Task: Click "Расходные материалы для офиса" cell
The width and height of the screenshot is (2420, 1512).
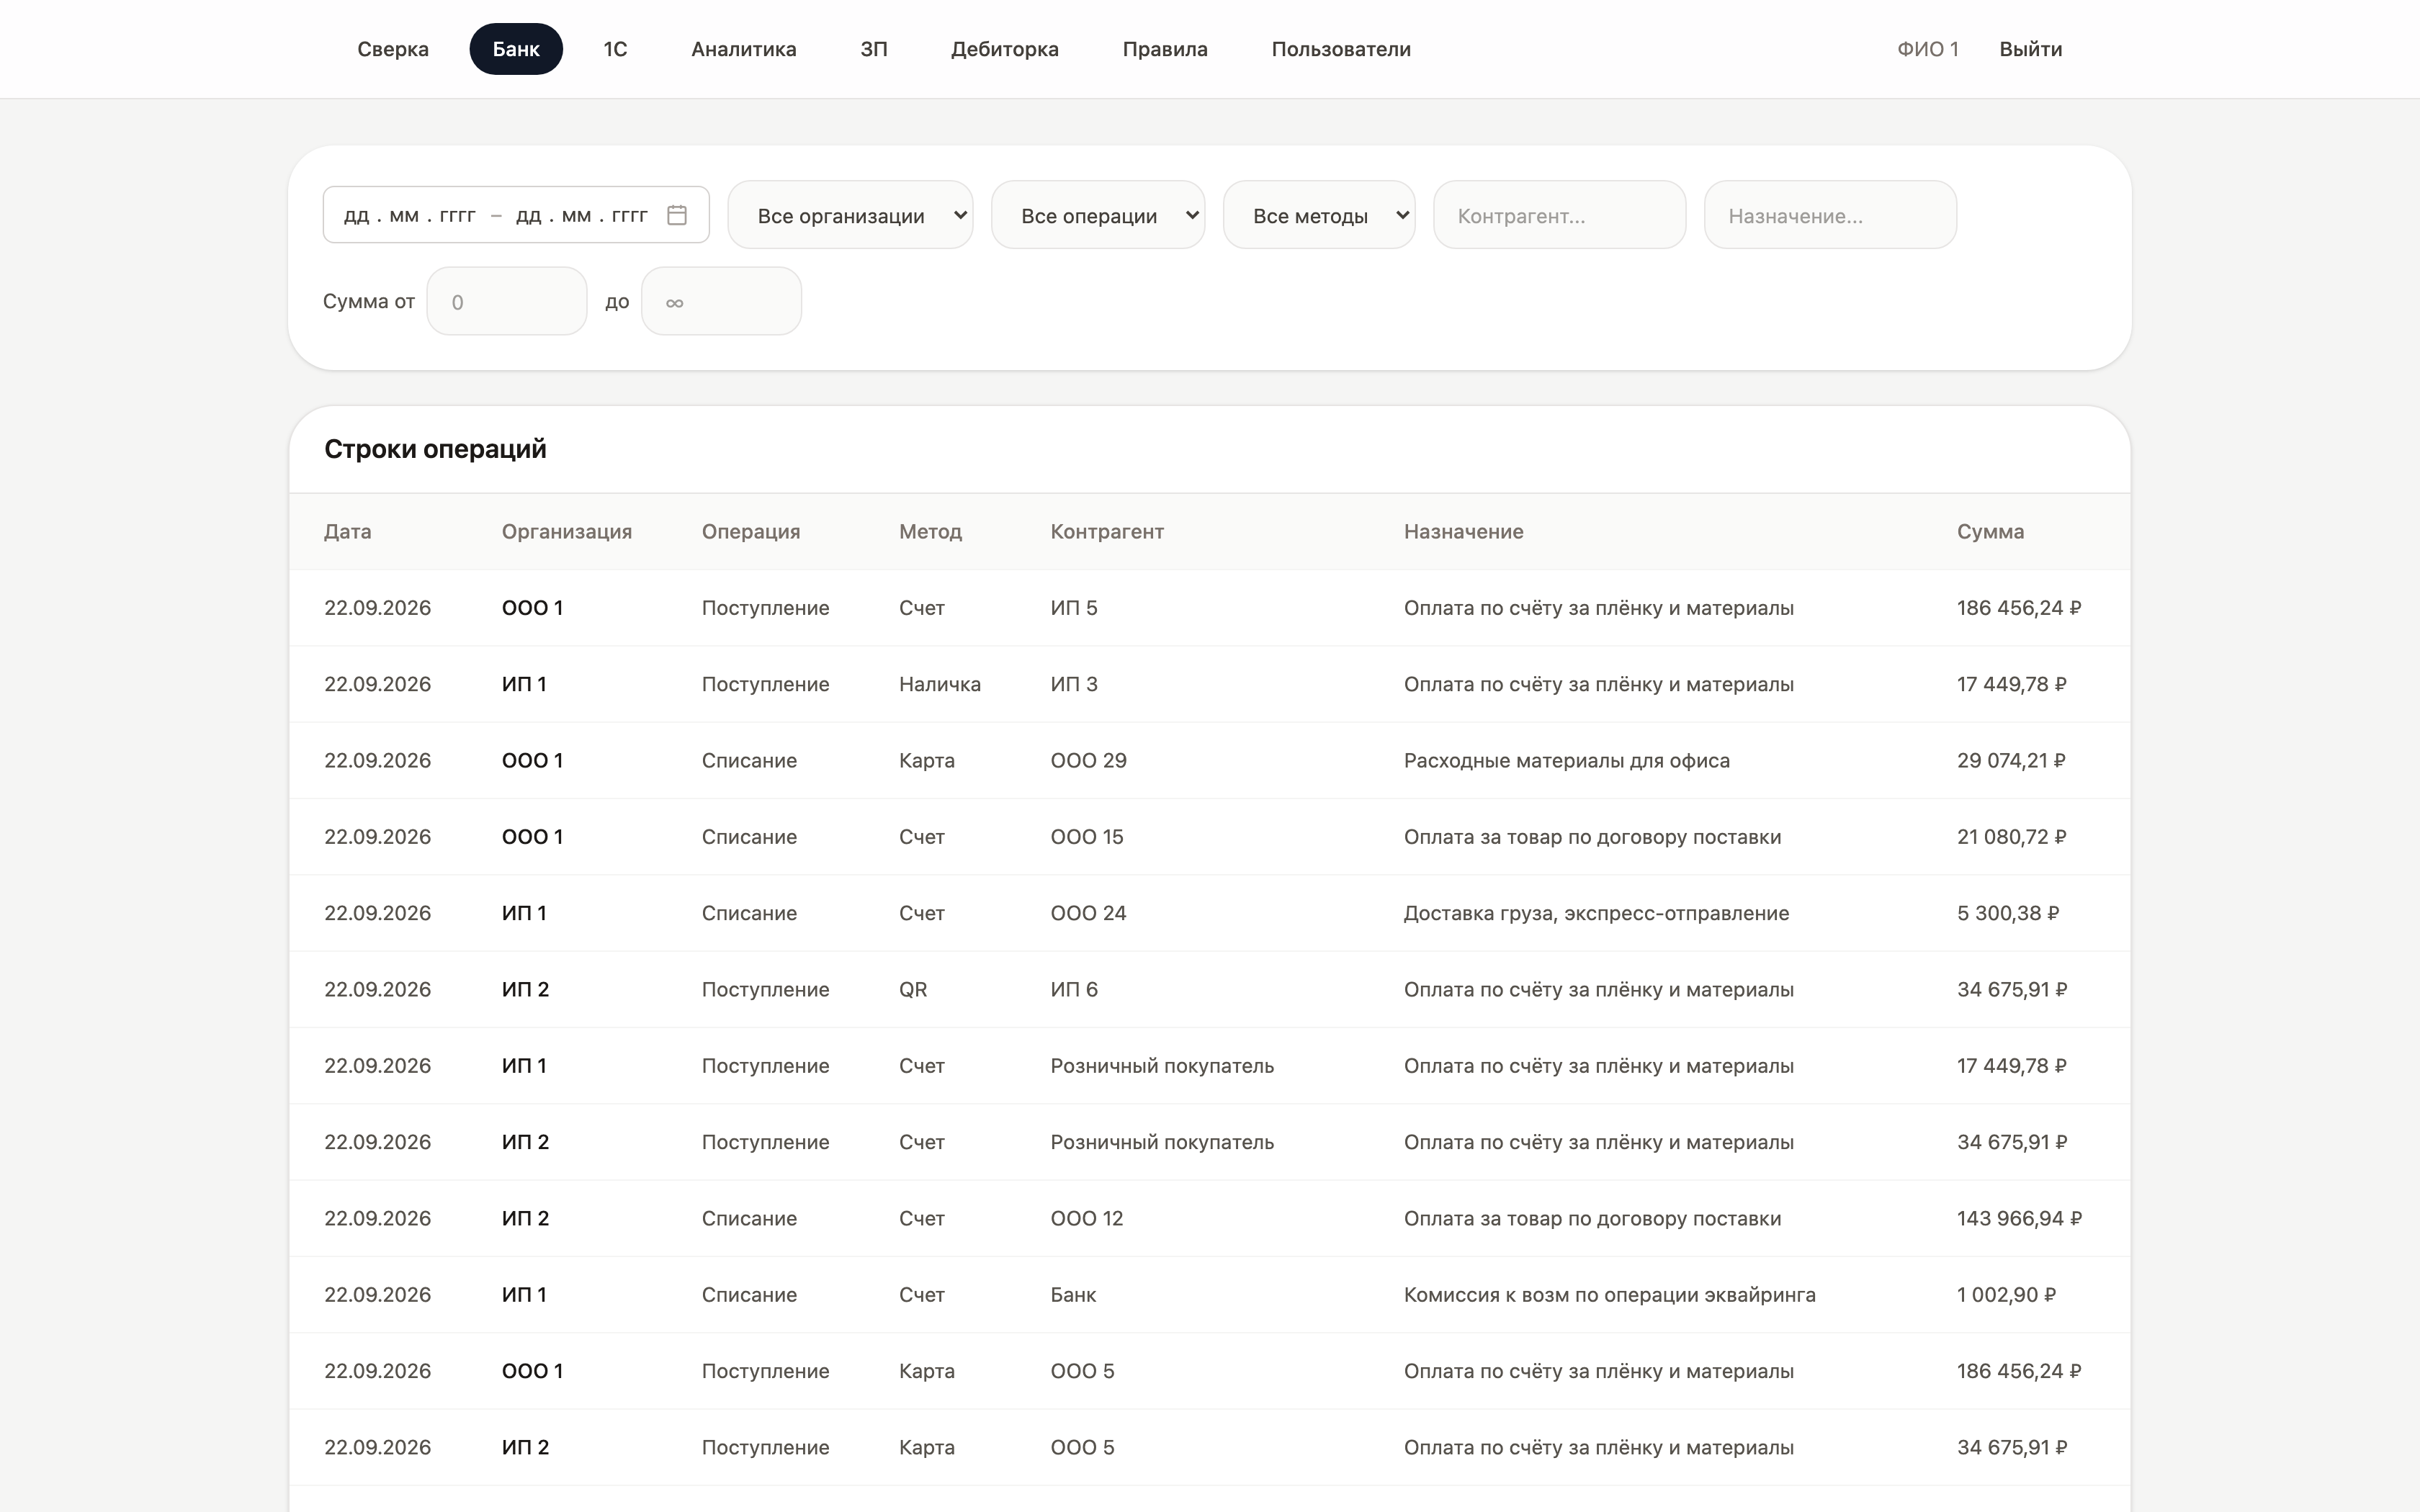Action: [1566, 760]
